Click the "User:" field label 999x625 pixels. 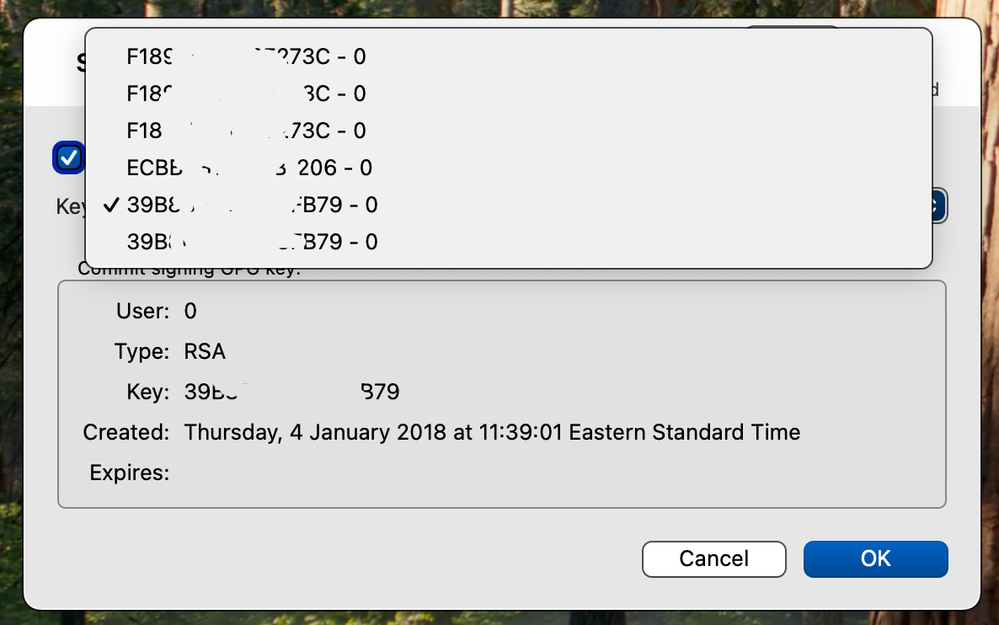point(143,311)
